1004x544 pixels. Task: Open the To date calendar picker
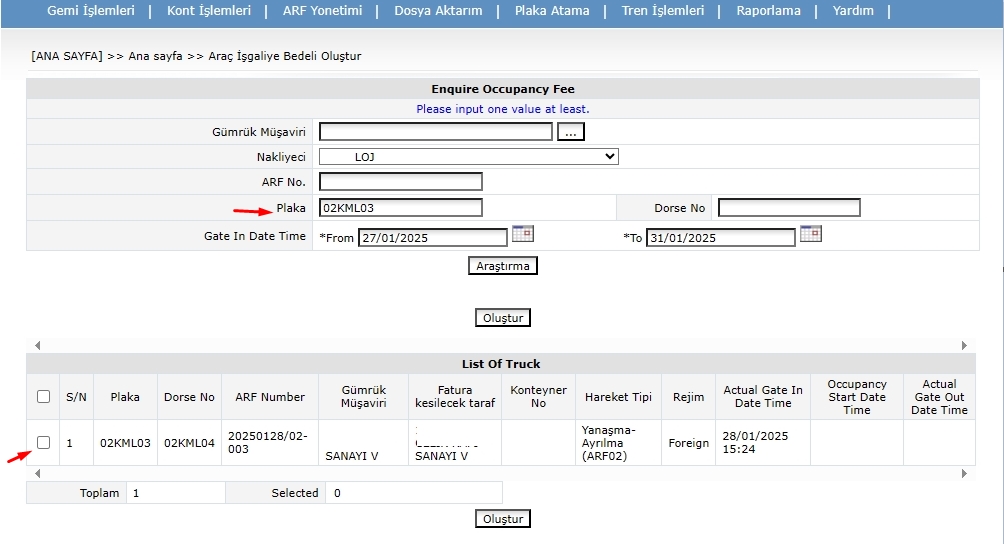point(810,234)
